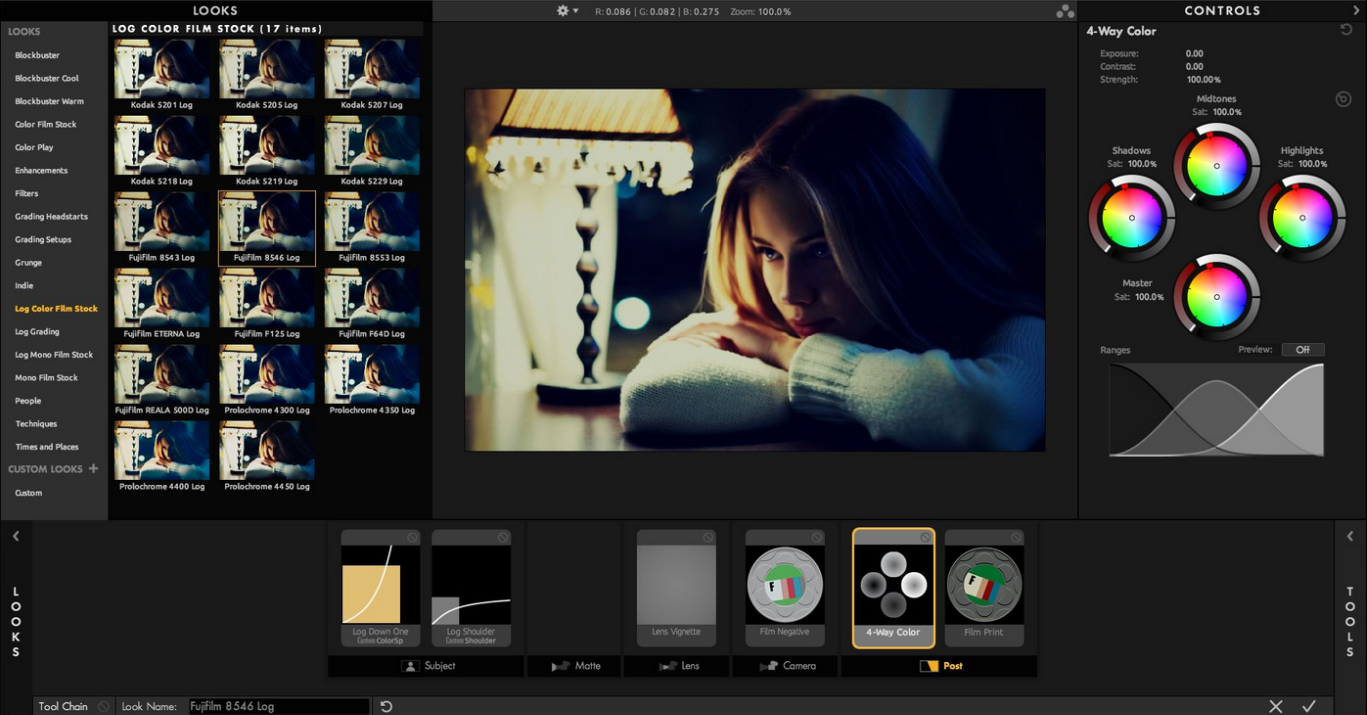Select the Log Down One tool card
This screenshot has height=715, width=1367.
(380, 588)
